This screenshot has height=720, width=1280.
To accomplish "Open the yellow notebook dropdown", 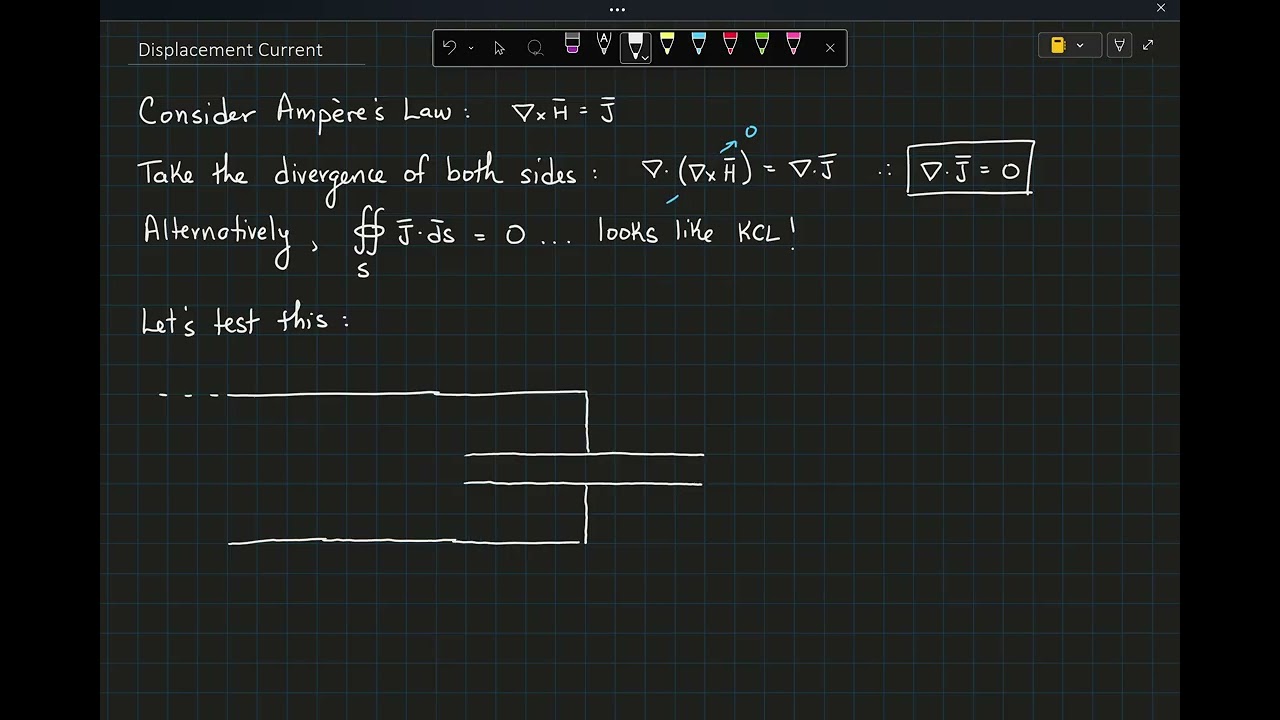I will click(x=1068, y=45).
